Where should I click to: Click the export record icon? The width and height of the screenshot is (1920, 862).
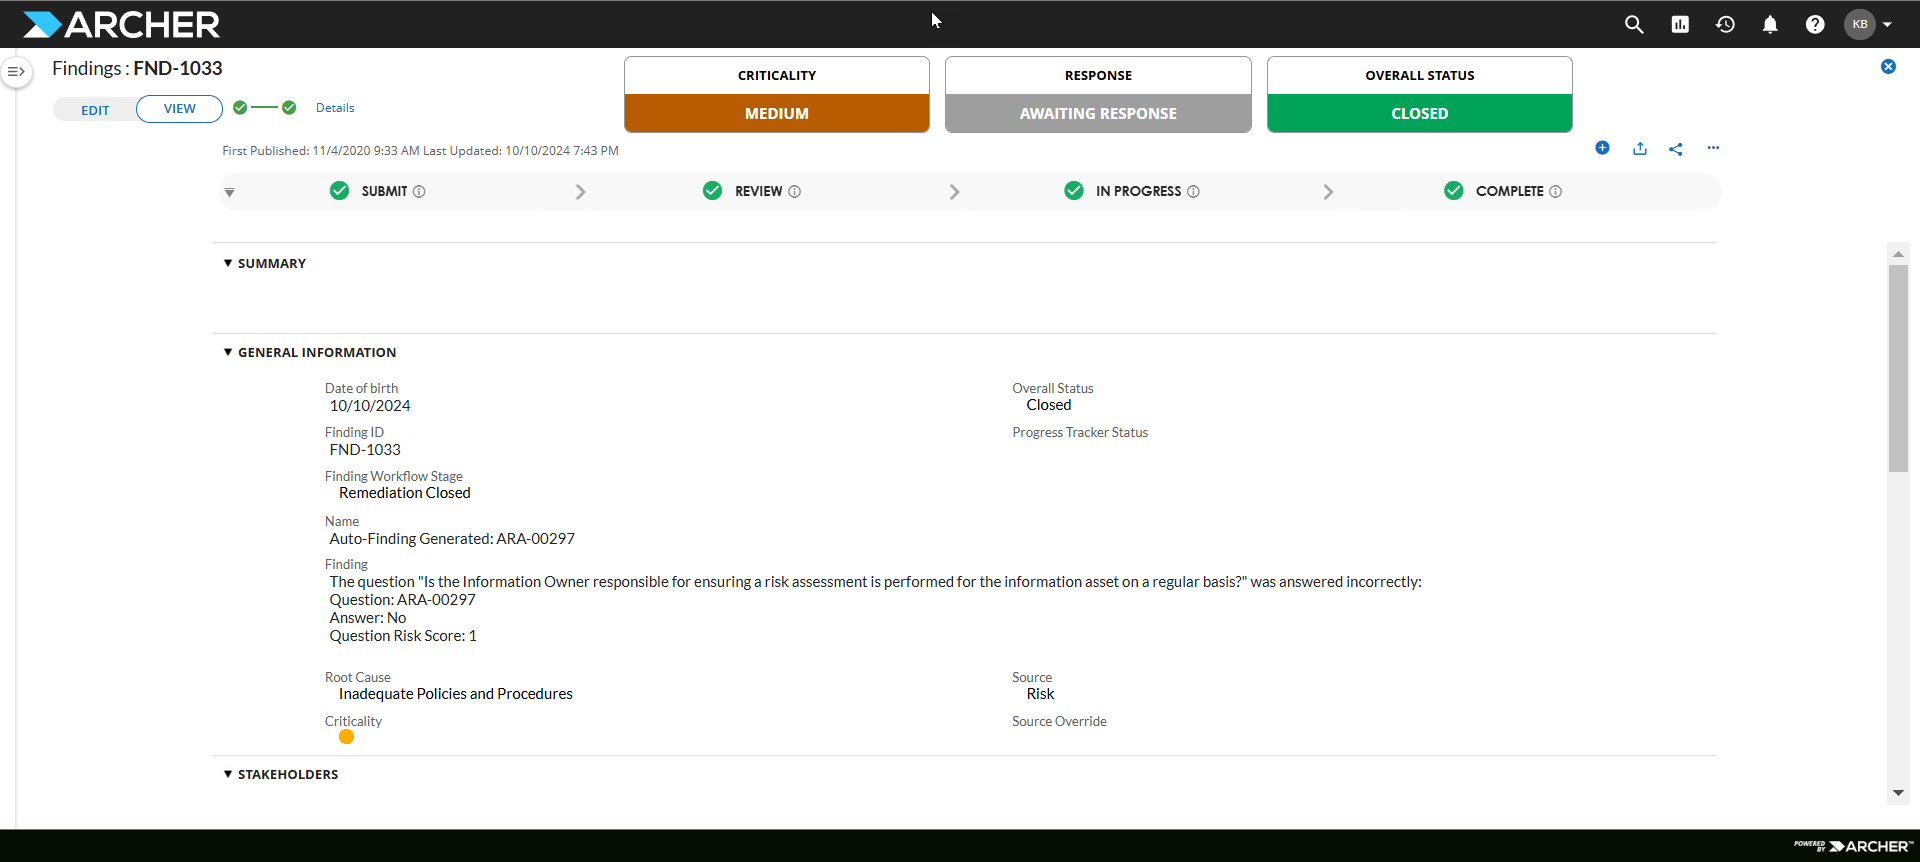[1640, 148]
